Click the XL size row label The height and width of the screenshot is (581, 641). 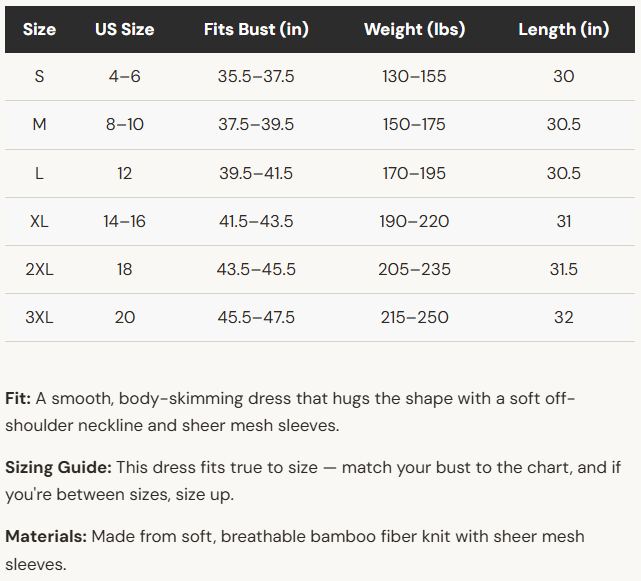pos(39,222)
